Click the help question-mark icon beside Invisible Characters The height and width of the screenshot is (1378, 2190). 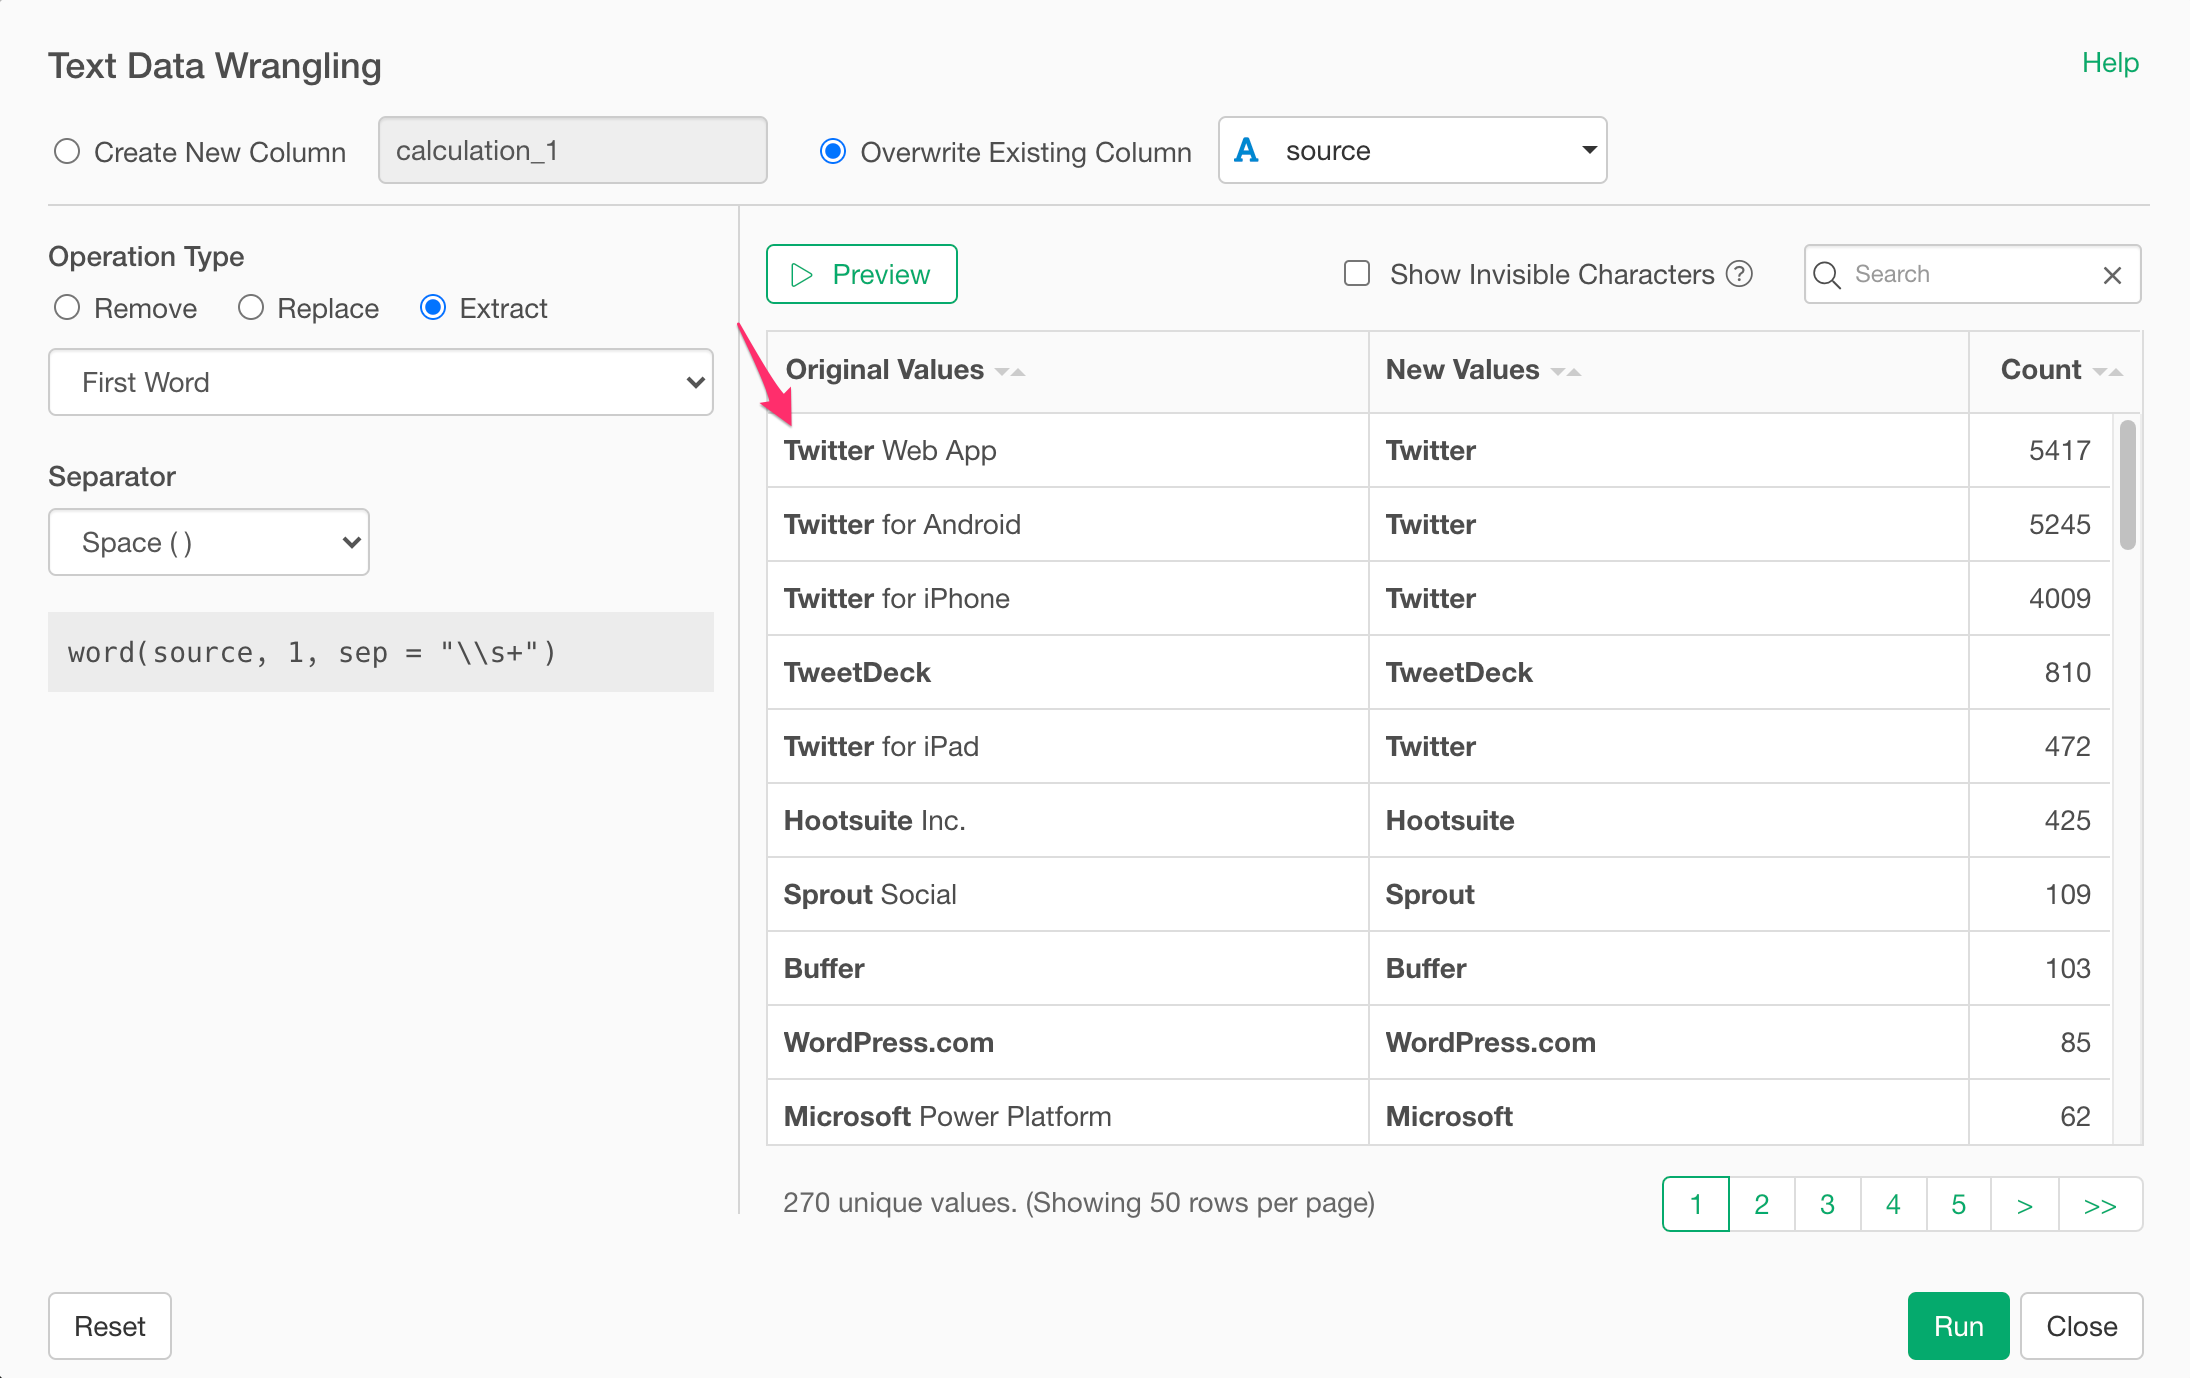(1740, 274)
